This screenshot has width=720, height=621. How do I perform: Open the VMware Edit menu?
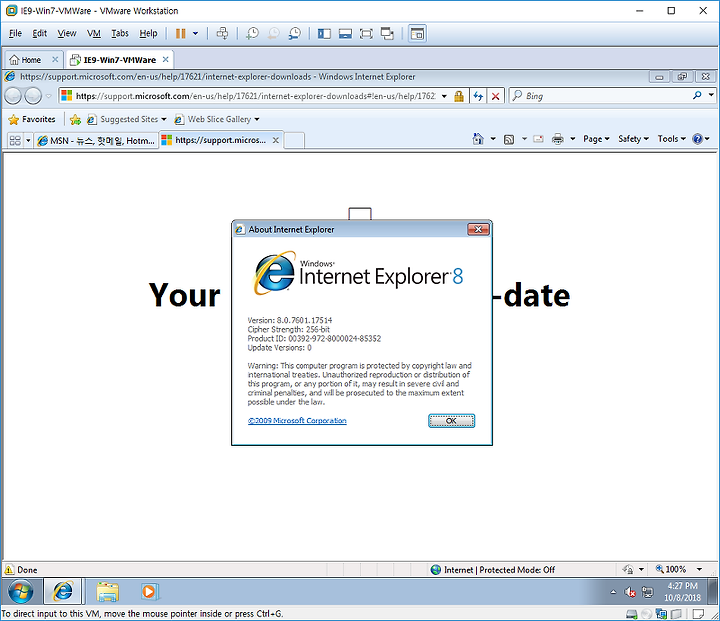tap(39, 34)
